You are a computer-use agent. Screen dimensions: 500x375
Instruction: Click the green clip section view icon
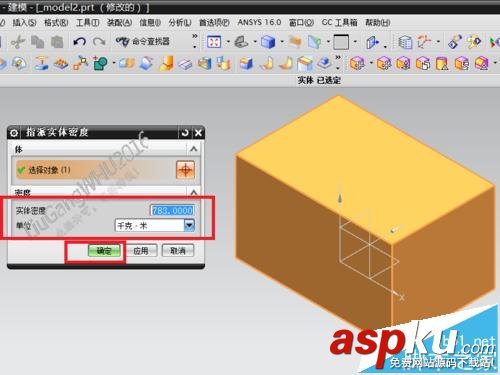pos(314,42)
